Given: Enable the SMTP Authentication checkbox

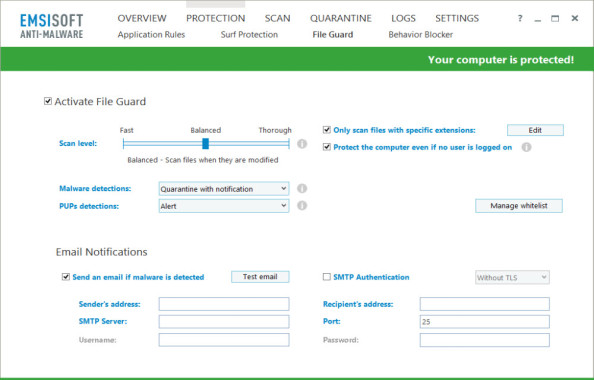Looking at the screenshot, I should [x=327, y=277].
